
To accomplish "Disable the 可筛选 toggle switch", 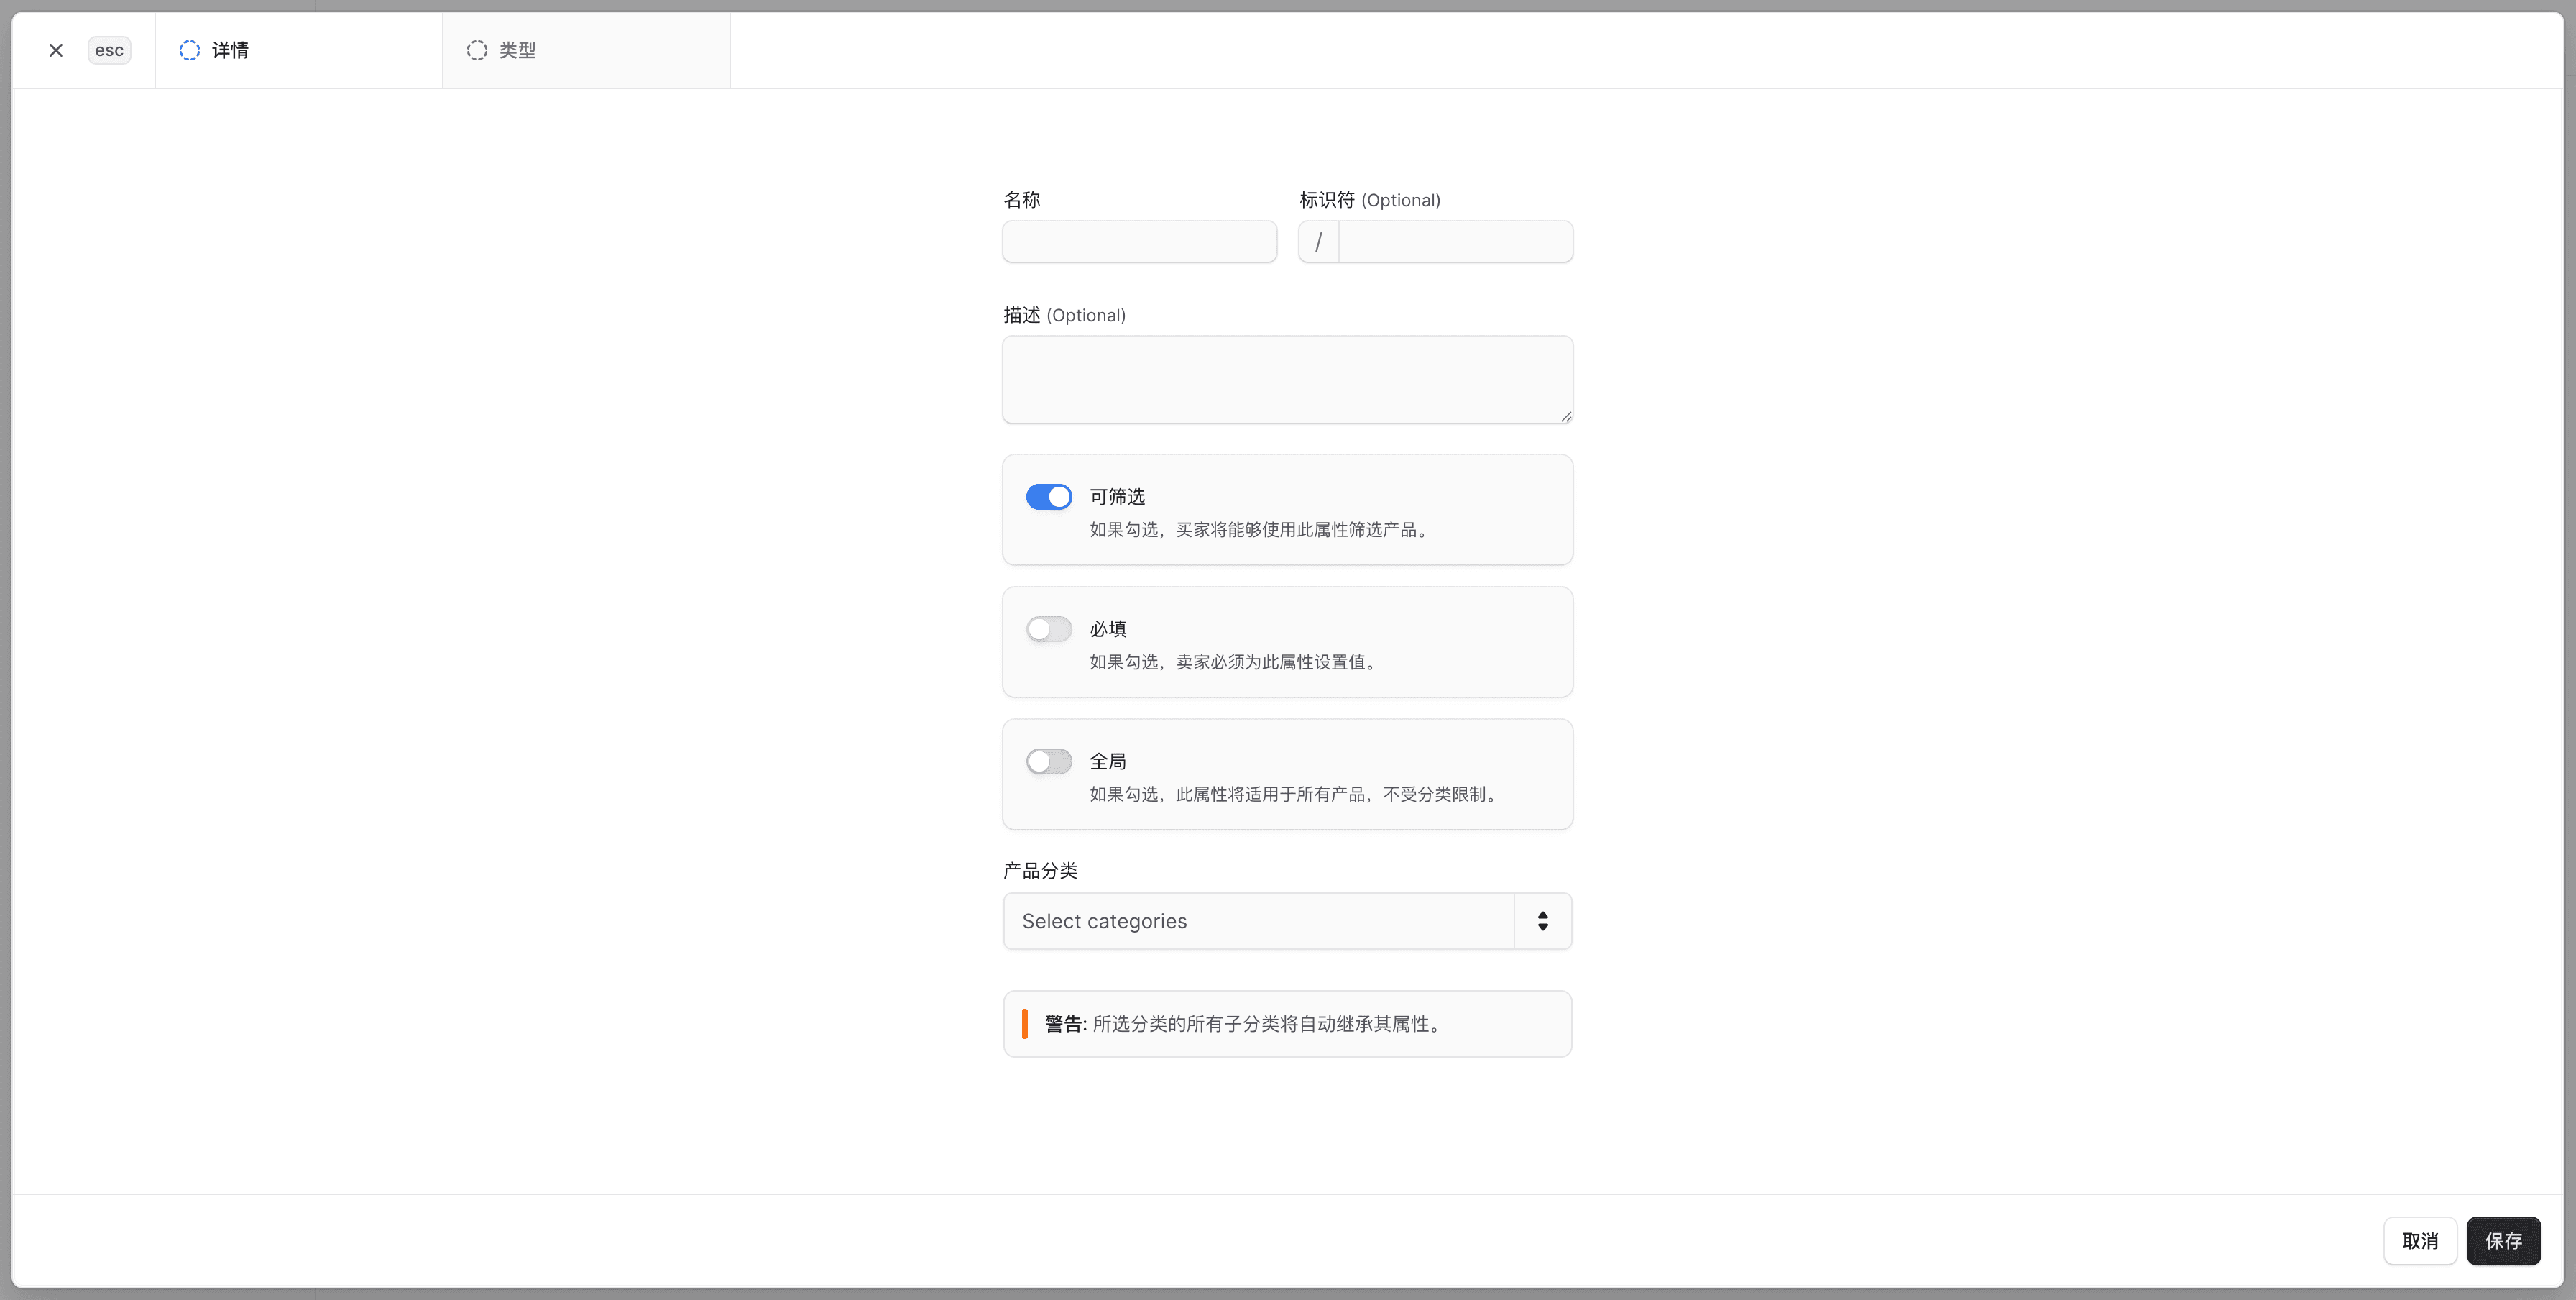I will 1048,496.
